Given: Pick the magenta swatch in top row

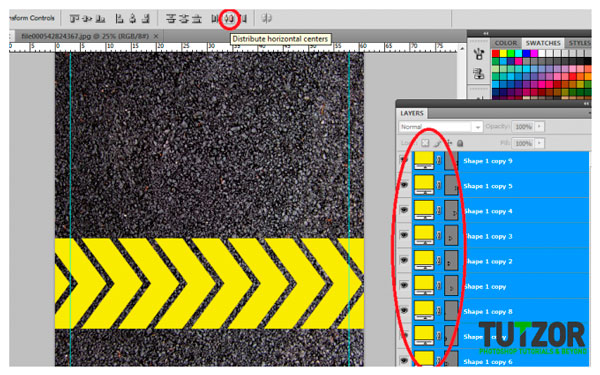Looking at the screenshot, I should (x=534, y=53).
